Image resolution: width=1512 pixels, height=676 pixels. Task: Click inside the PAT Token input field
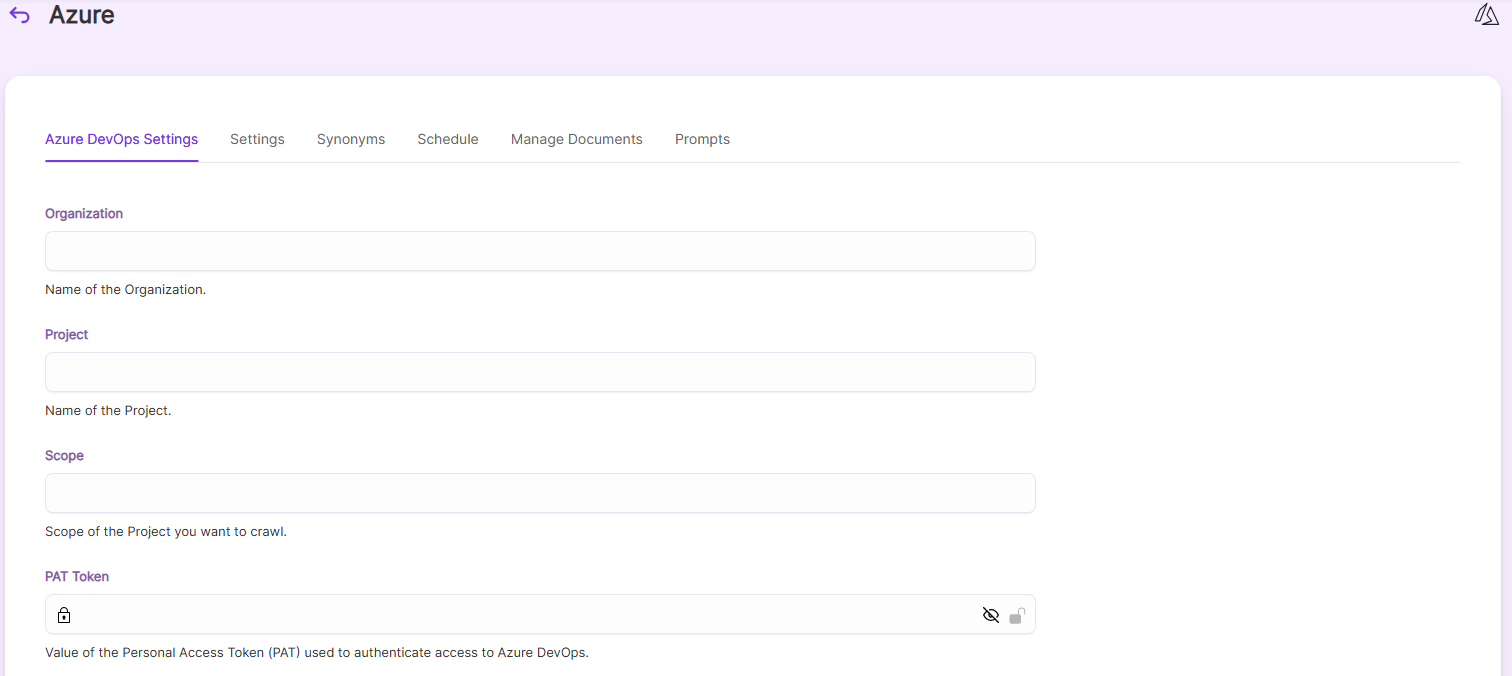point(540,615)
